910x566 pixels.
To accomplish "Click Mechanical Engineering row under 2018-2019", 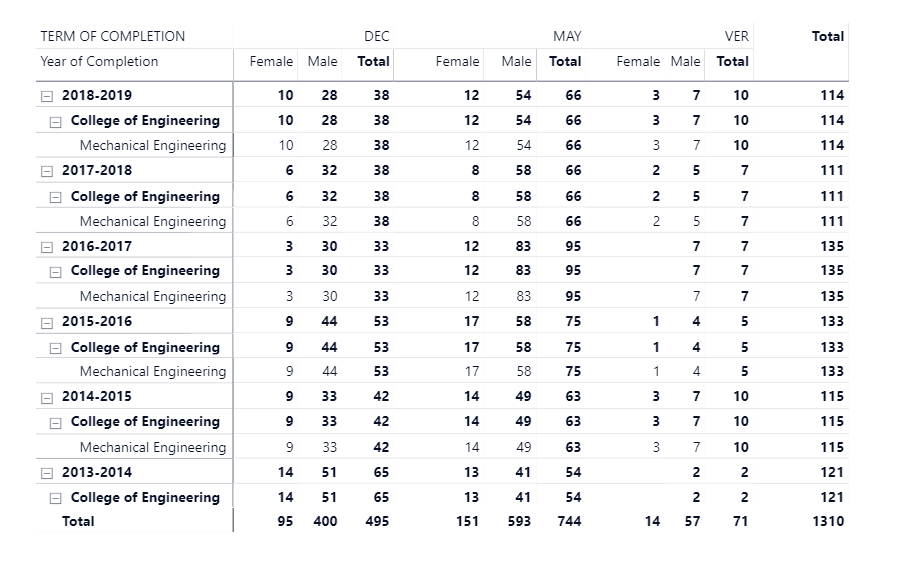I will [153, 145].
